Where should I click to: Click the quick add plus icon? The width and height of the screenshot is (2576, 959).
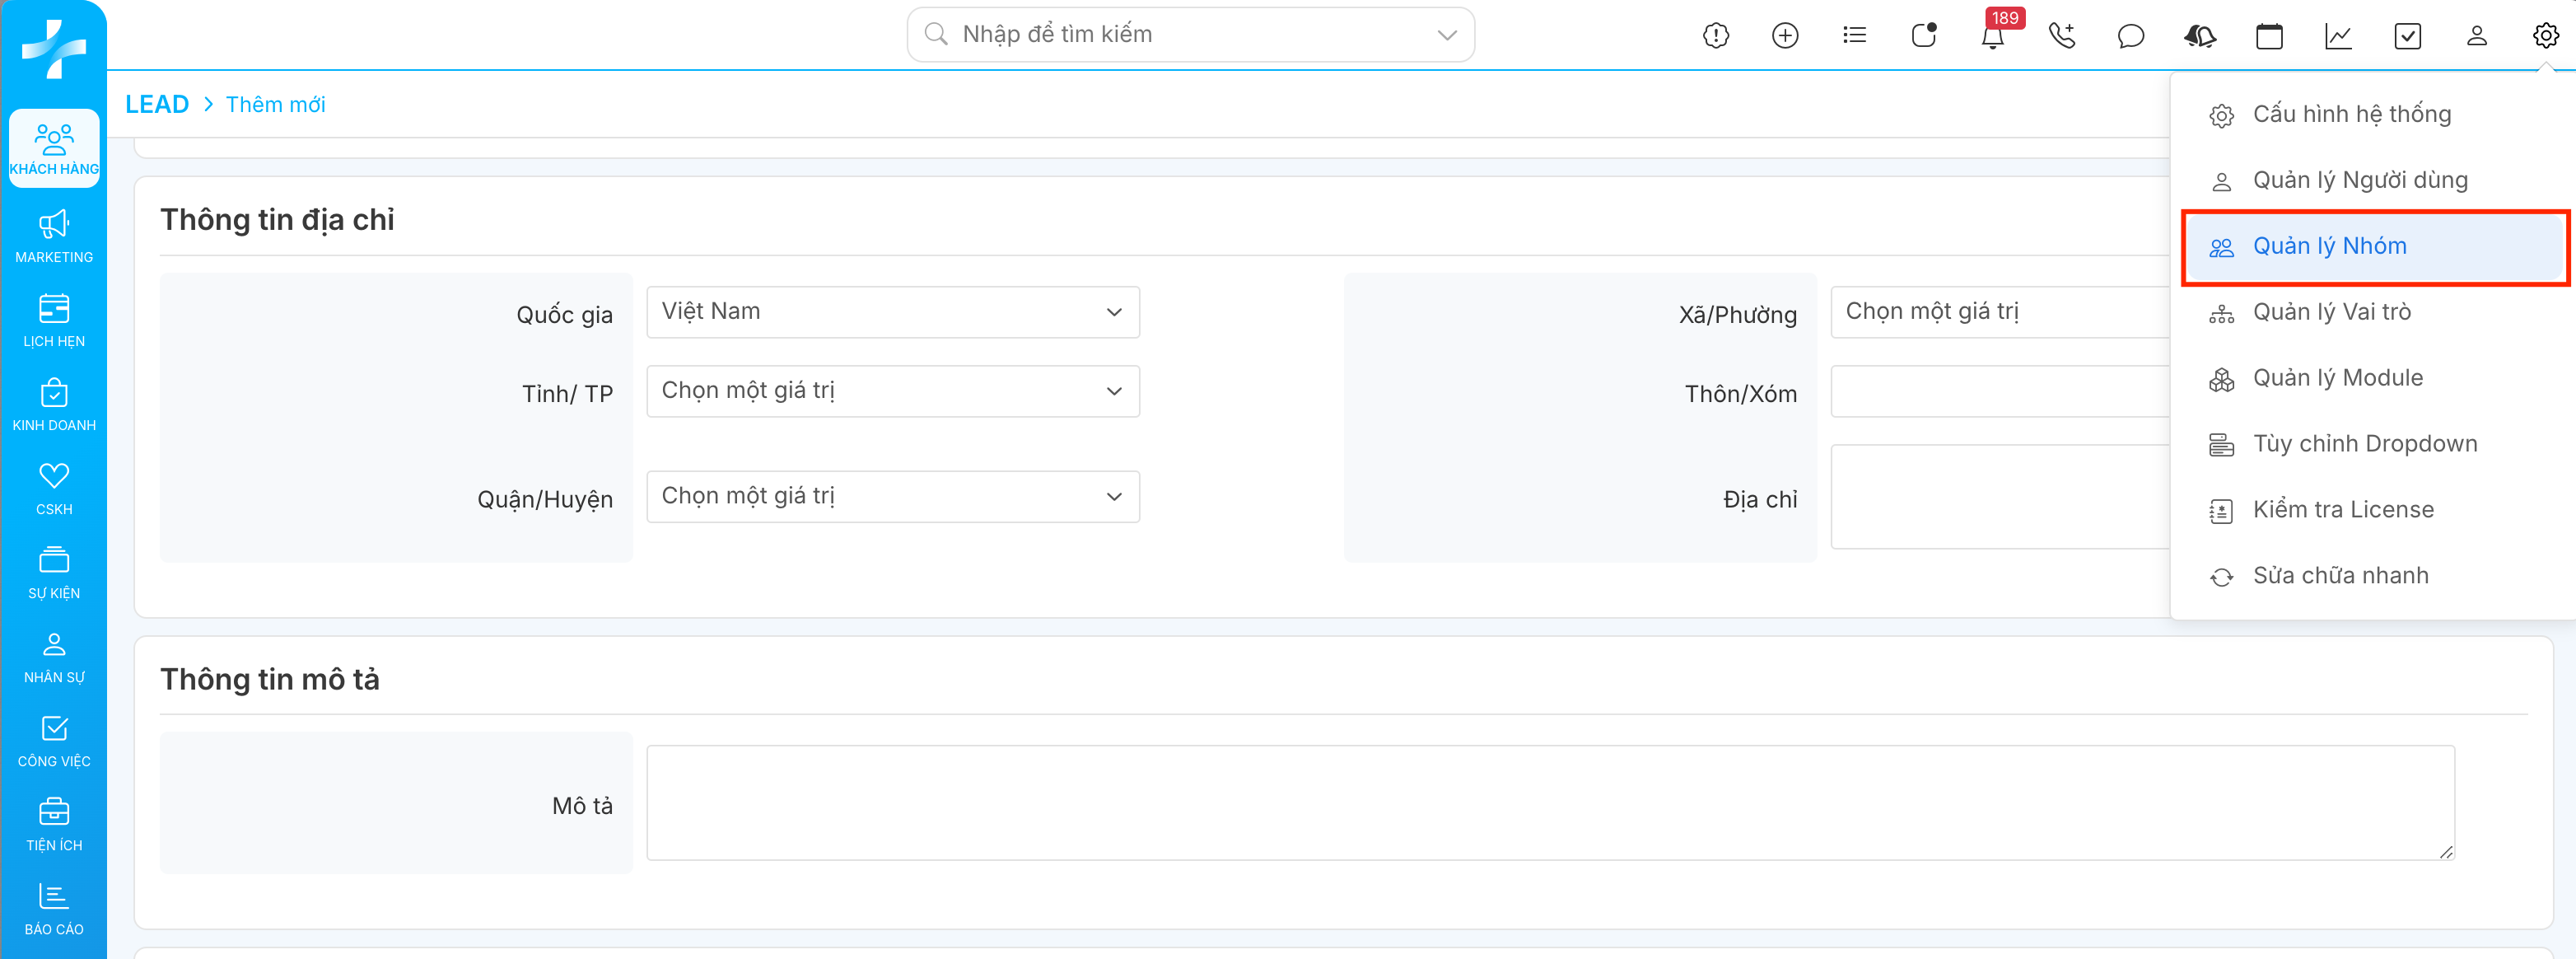tap(1785, 36)
